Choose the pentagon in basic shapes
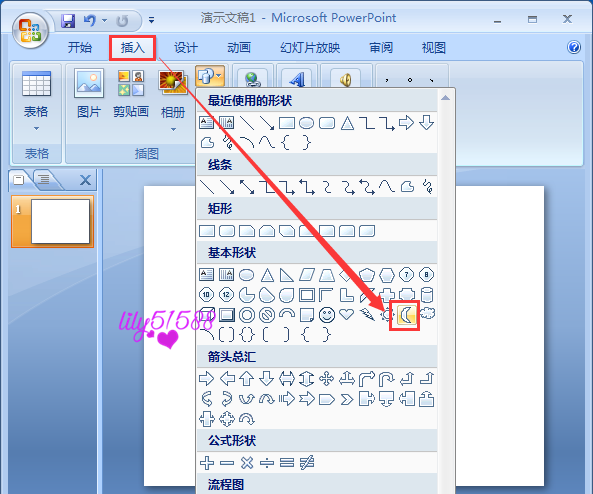Screen dimensions: 593x494 pos(367,275)
